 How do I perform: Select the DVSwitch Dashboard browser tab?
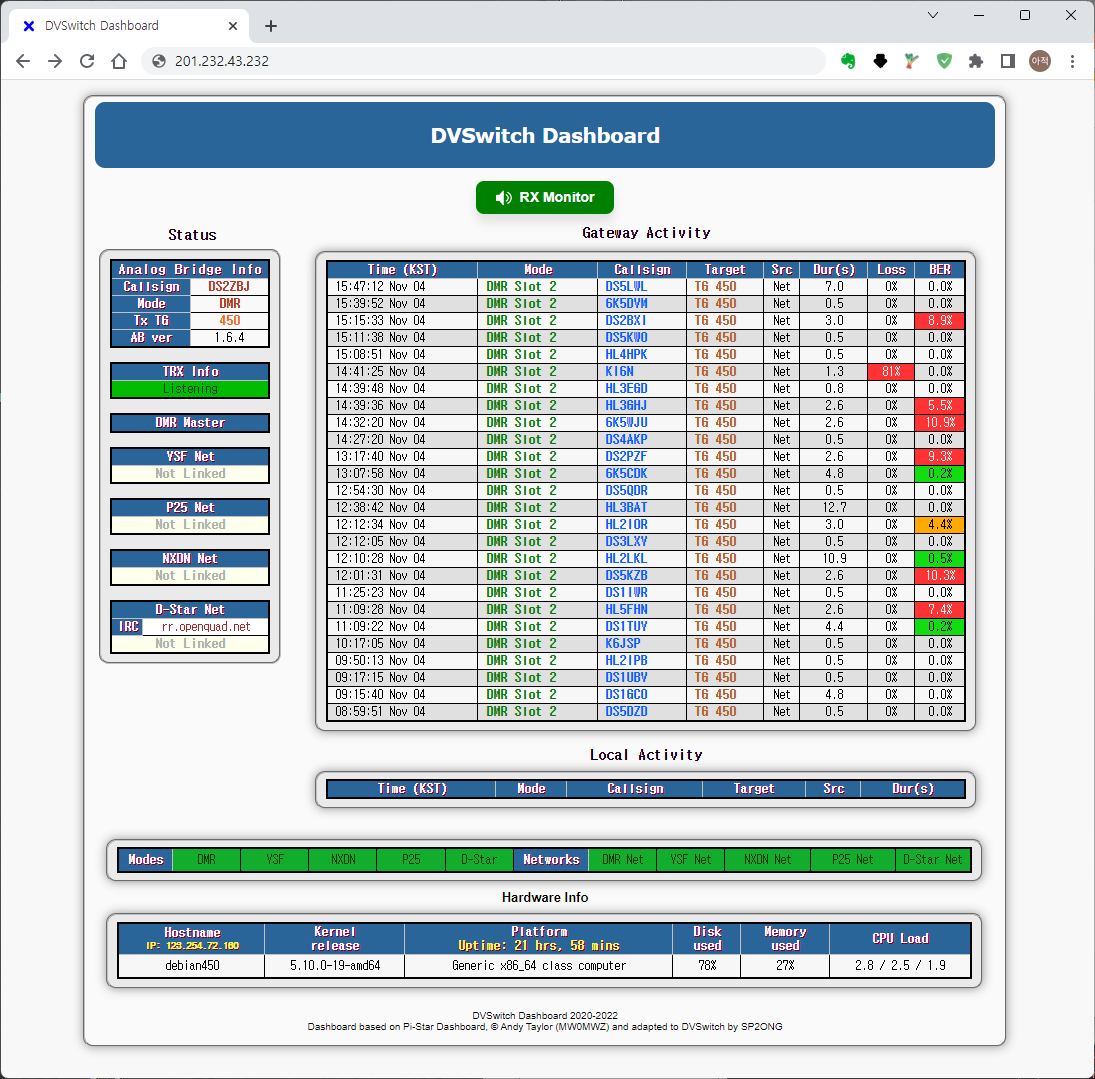coord(129,26)
